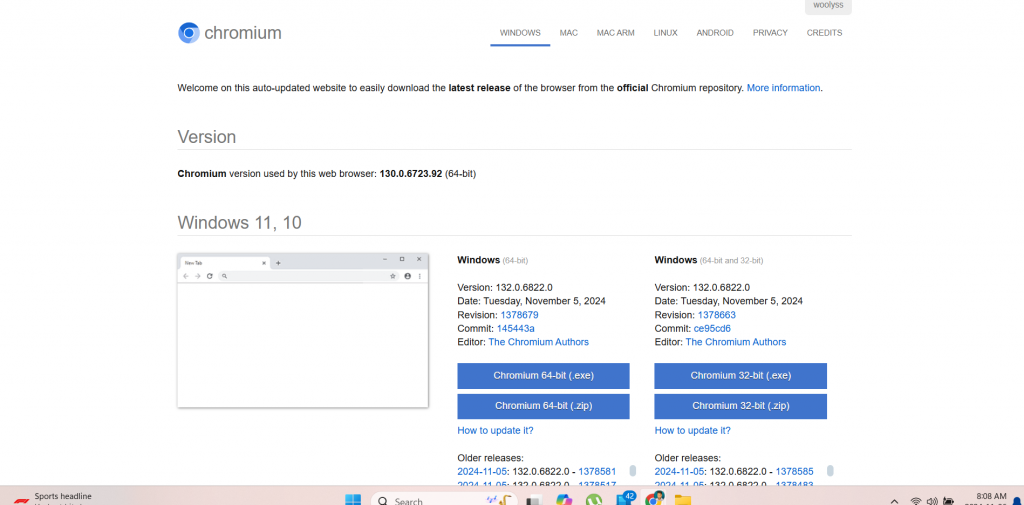Open 2024-11-05 link before revision 1378581

(483, 471)
